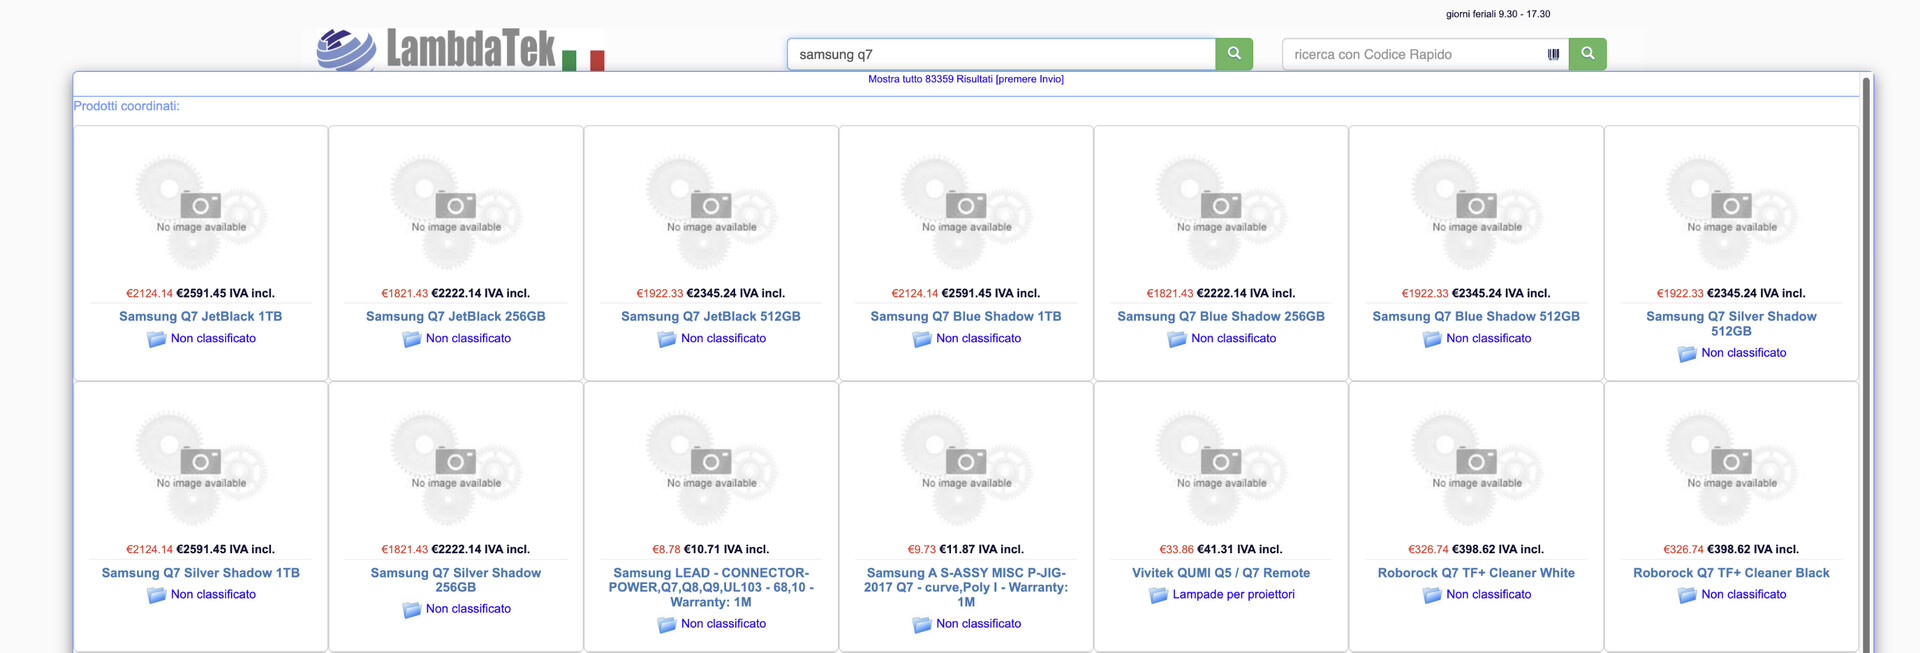Open Samsung Q7 Blue Shadow 1TB product link

(x=966, y=316)
